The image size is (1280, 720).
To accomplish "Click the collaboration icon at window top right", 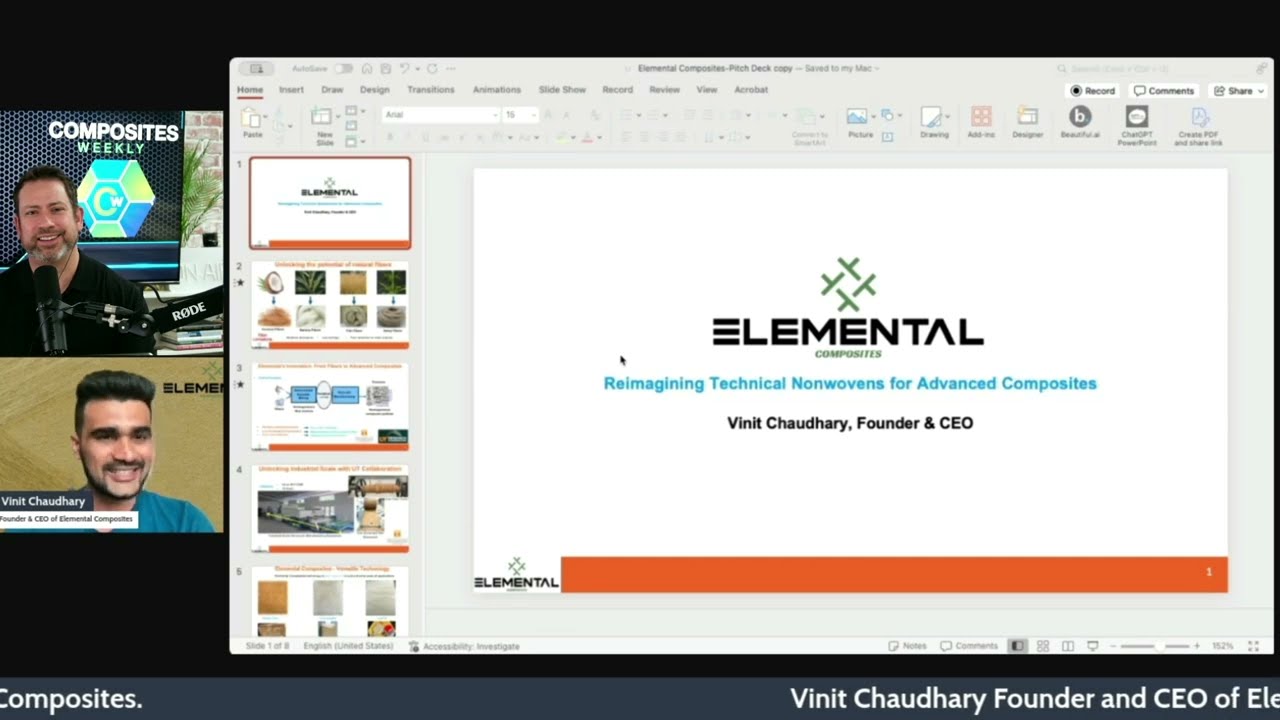I will (x=1262, y=68).
